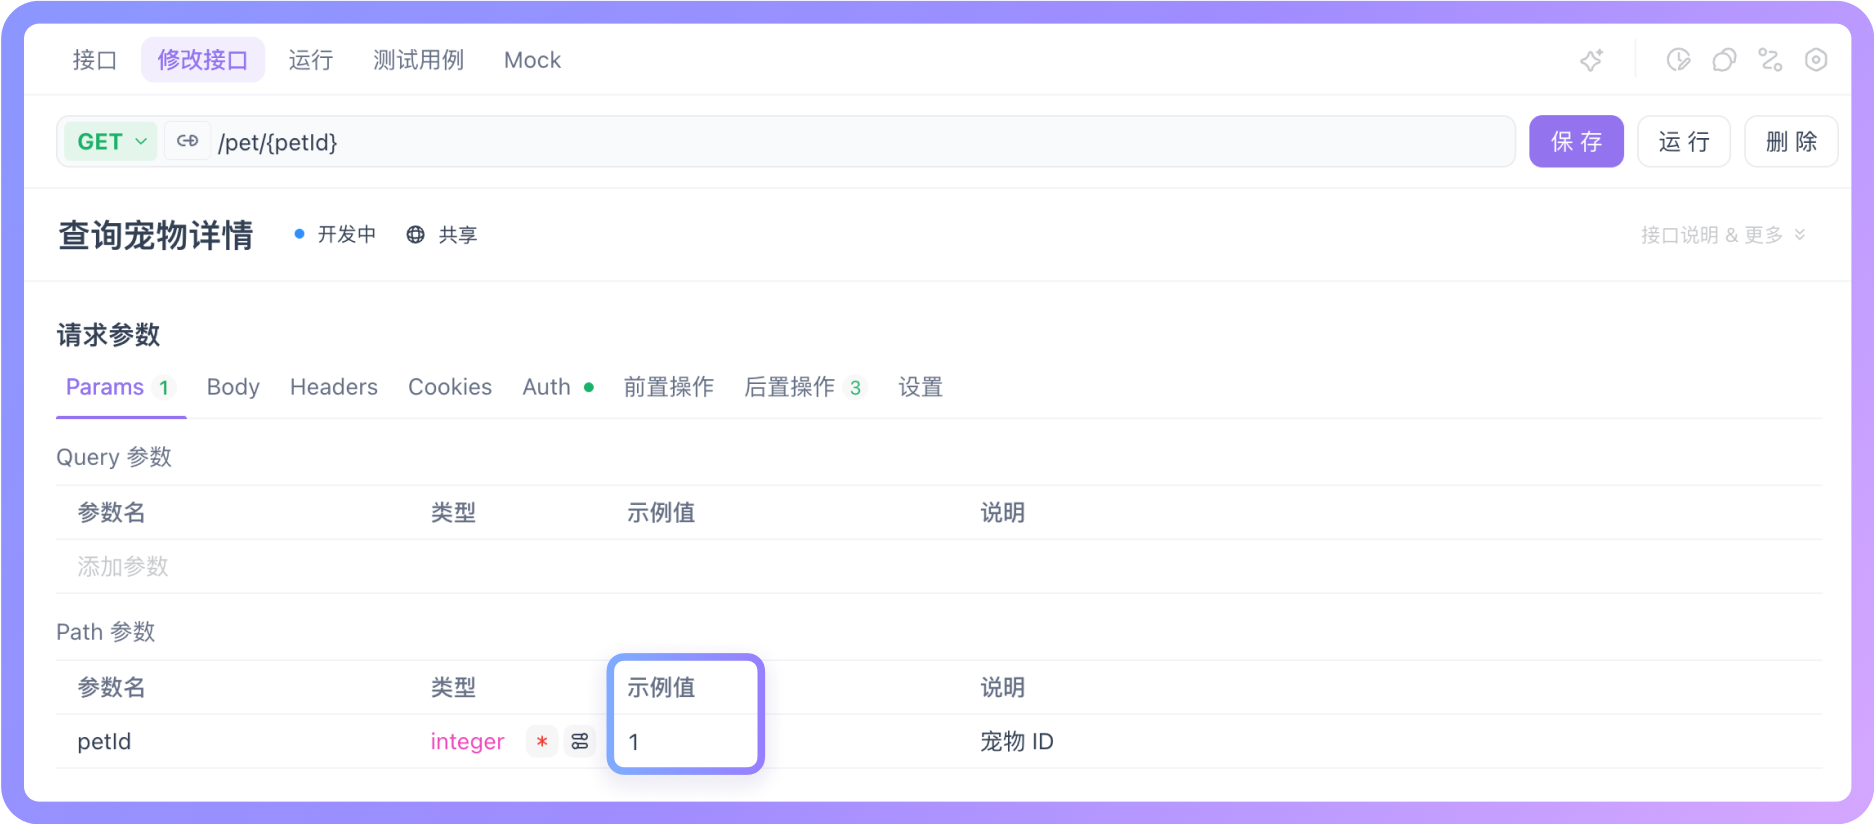Click the link icon beside the URL
1874x824 pixels.
coord(187,141)
